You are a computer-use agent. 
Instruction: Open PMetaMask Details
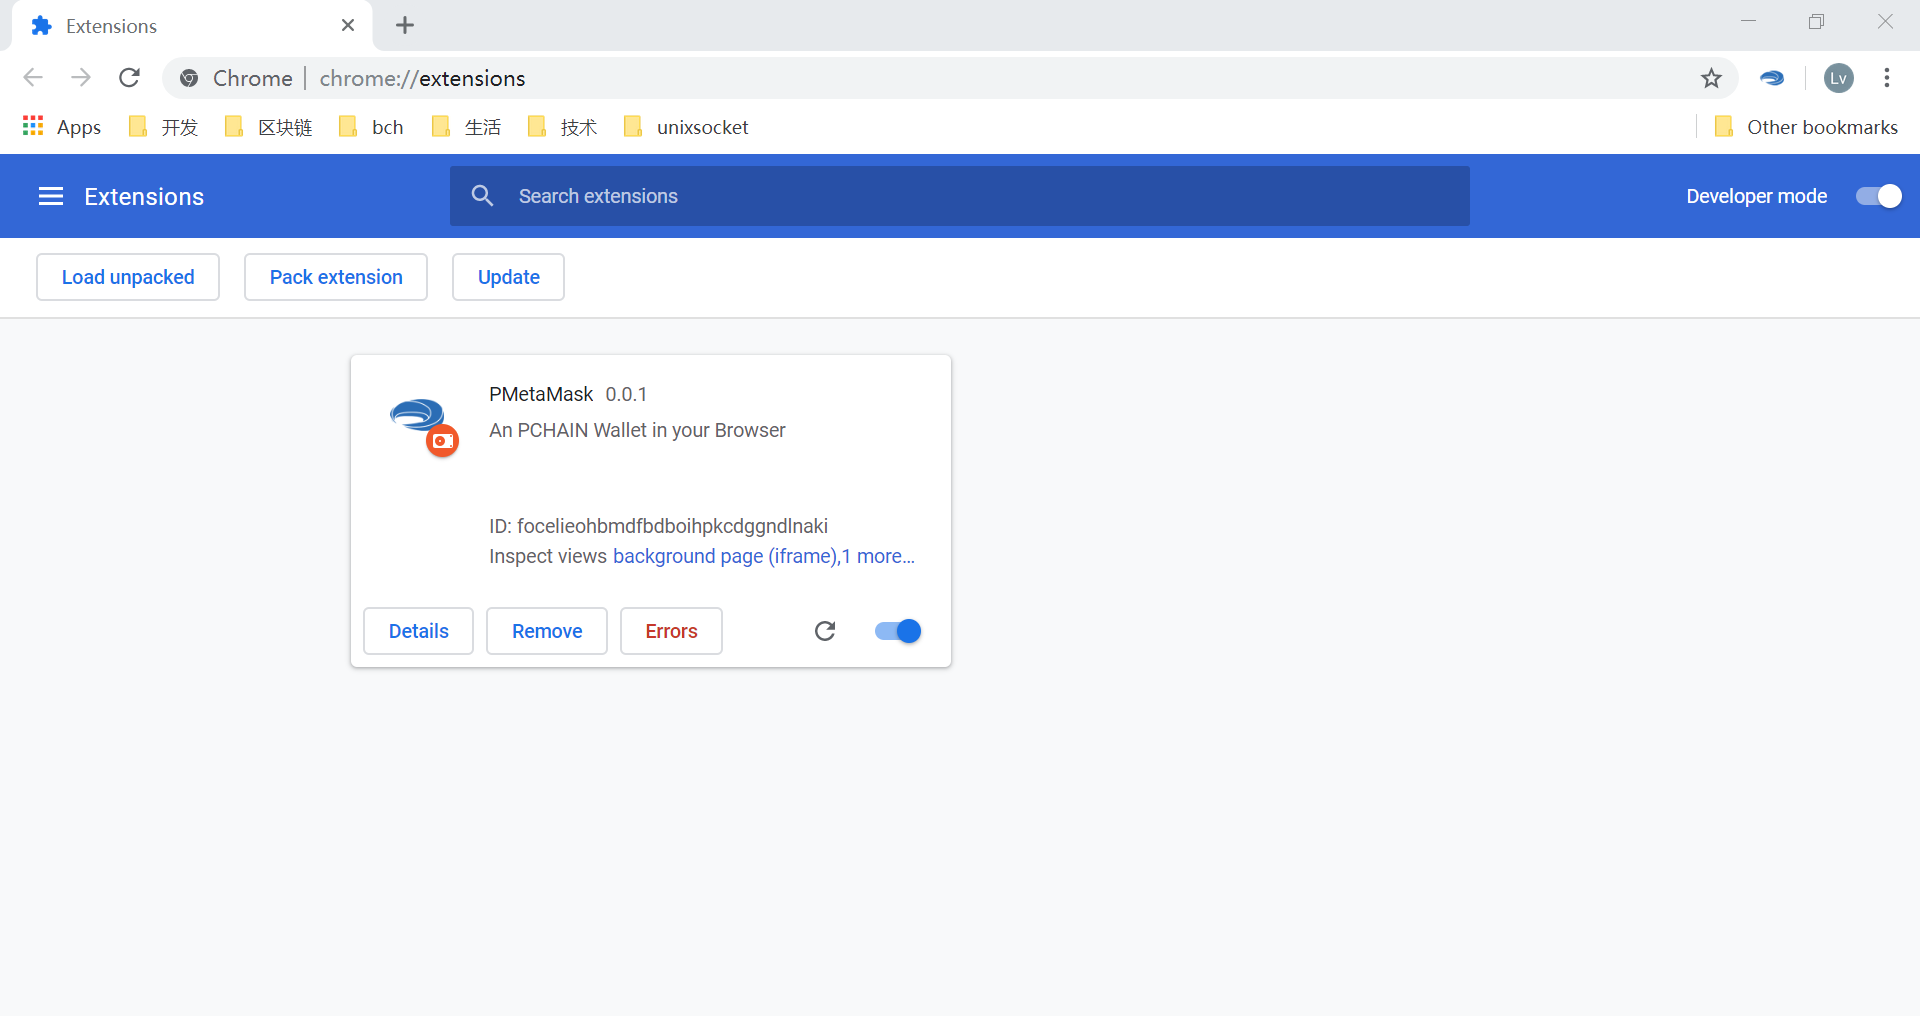pyautogui.click(x=418, y=631)
